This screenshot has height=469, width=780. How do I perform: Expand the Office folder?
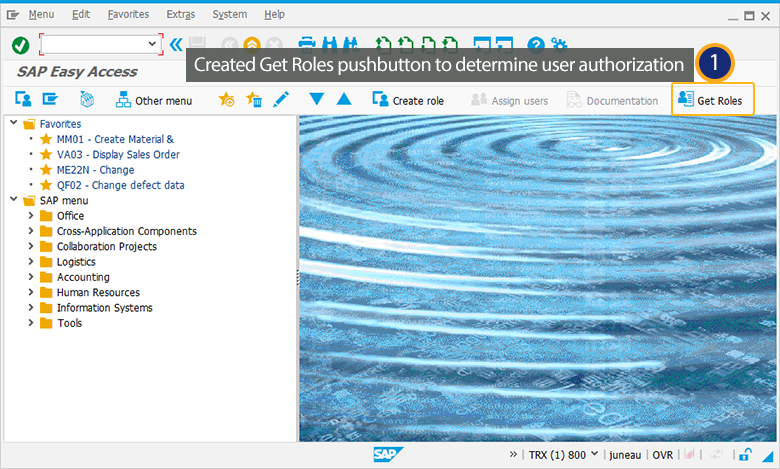pos(31,215)
